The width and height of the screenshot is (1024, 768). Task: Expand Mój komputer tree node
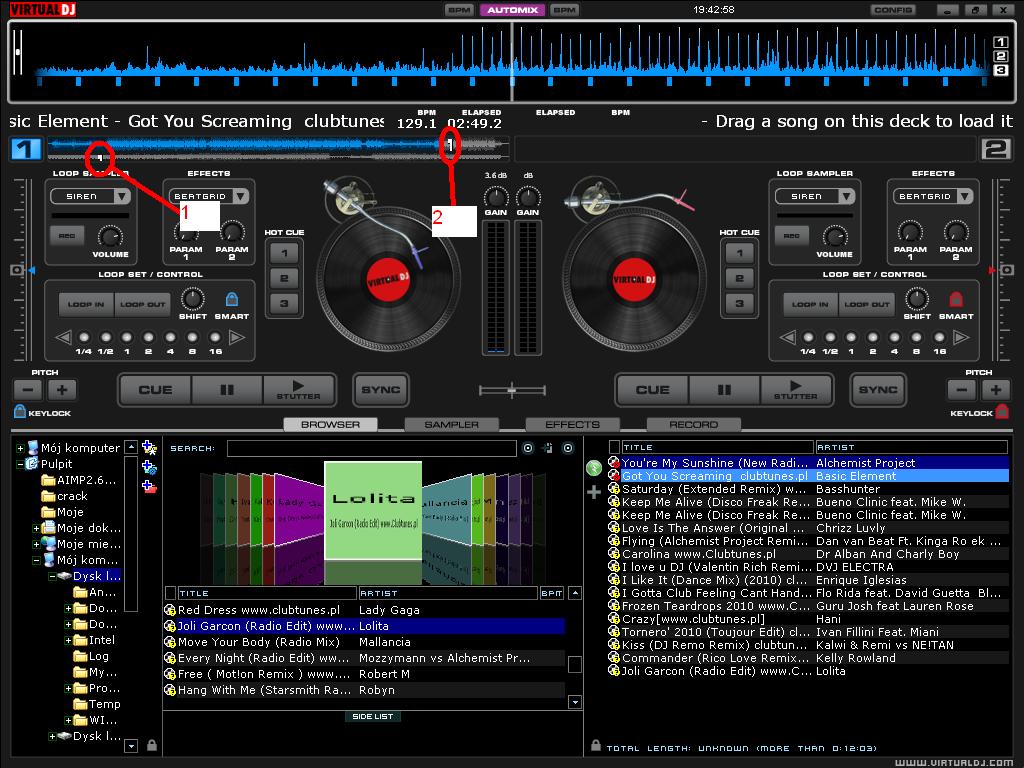click(x=20, y=448)
